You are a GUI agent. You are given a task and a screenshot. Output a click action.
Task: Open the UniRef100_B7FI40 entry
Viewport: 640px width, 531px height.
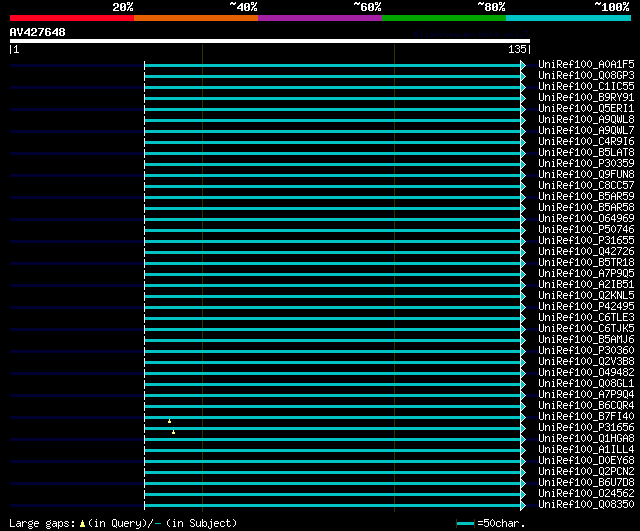point(586,417)
